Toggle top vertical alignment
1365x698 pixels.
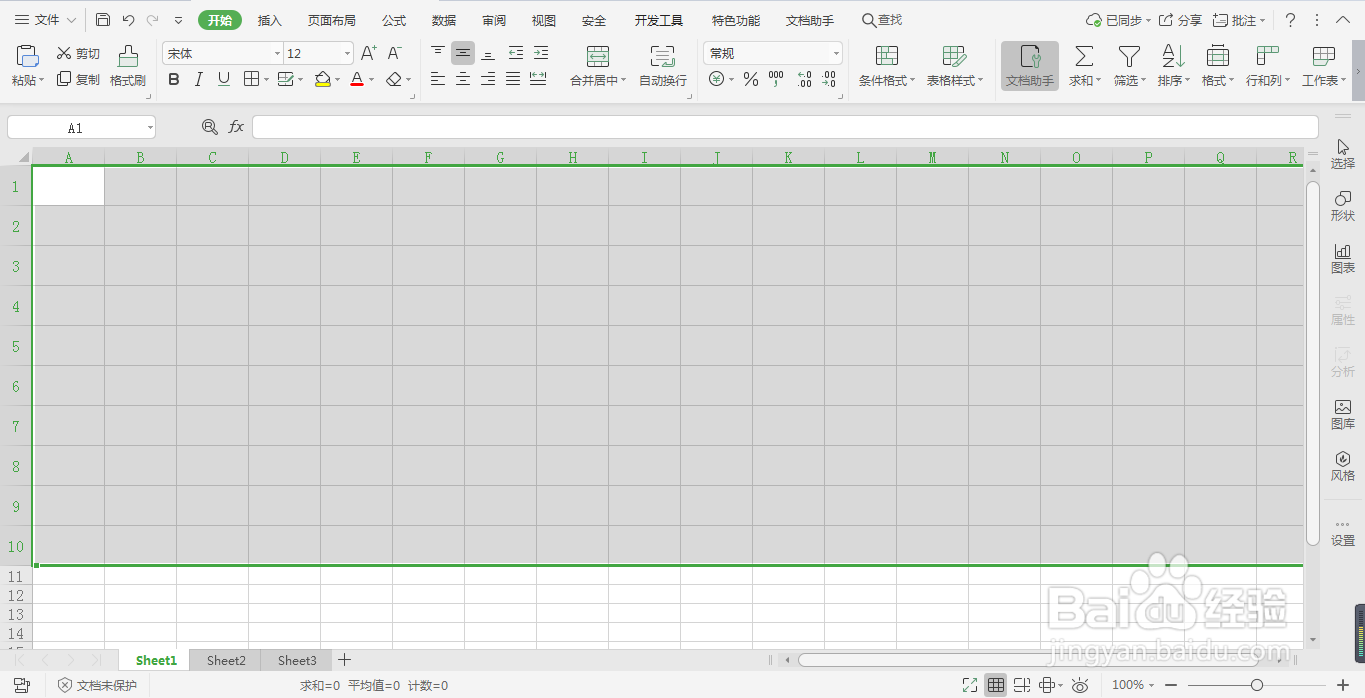point(437,53)
